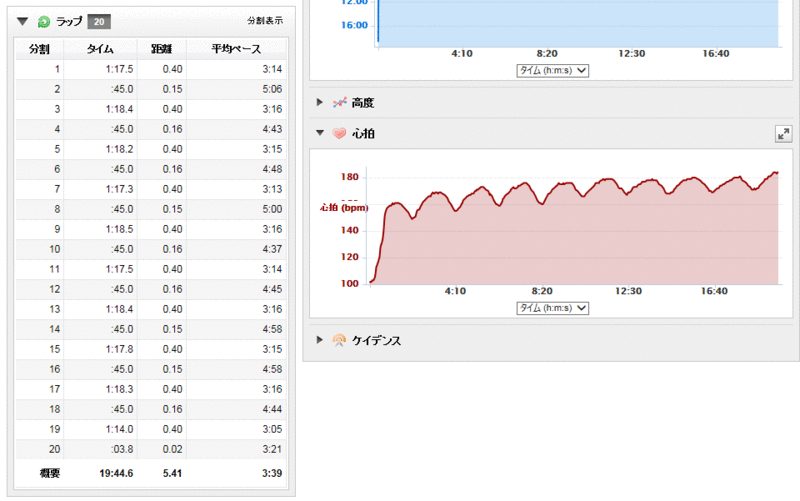Click the 平均ペース column header

coord(236,48)
